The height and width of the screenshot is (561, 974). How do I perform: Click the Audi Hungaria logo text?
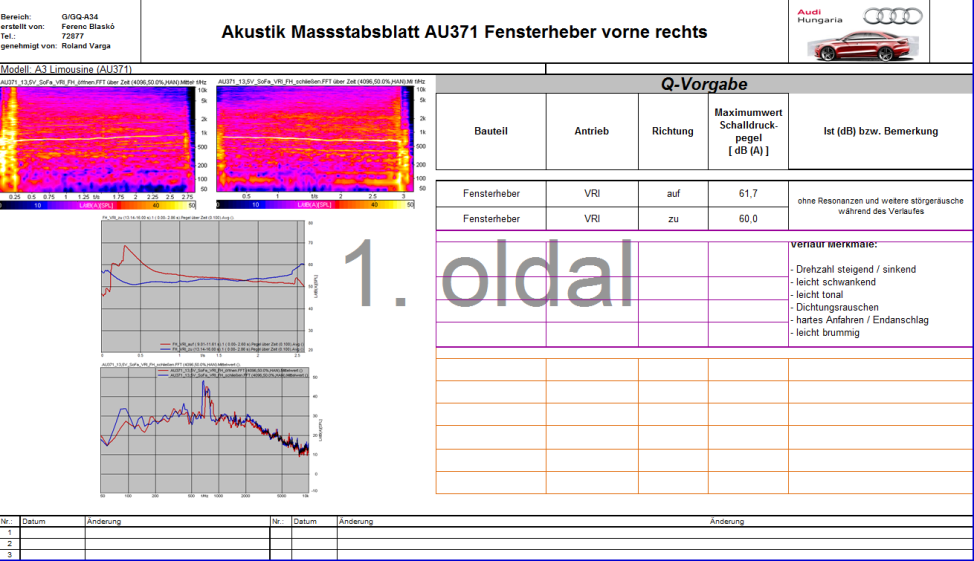(x=819, y=16)
